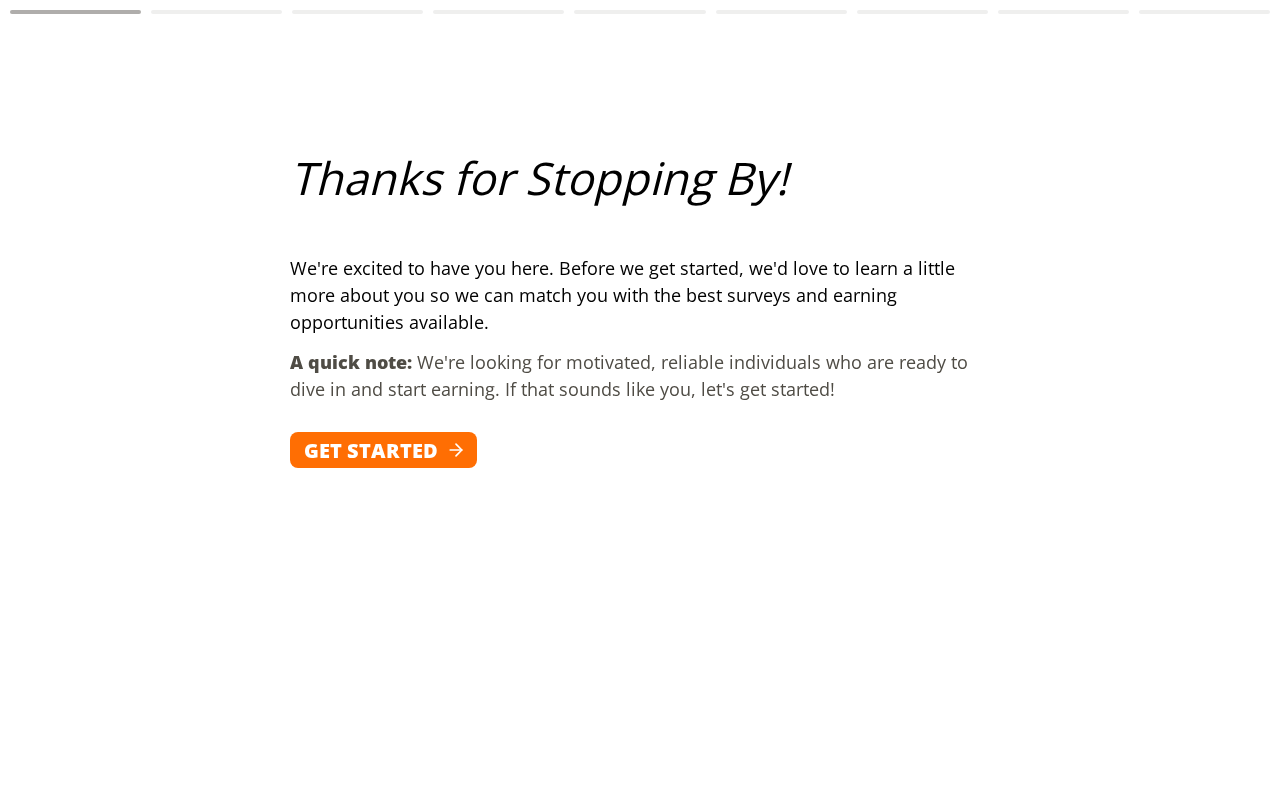Click the bold "A quick note:" label
The image size is (1280, 800).
point(351,362)
